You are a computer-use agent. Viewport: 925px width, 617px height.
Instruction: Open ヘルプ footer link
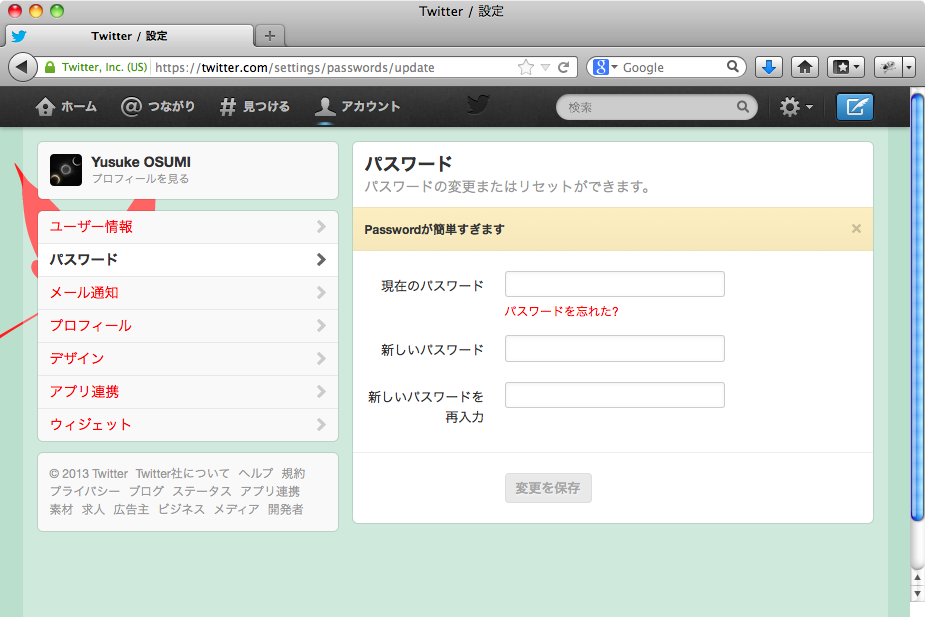click(256, 474)
